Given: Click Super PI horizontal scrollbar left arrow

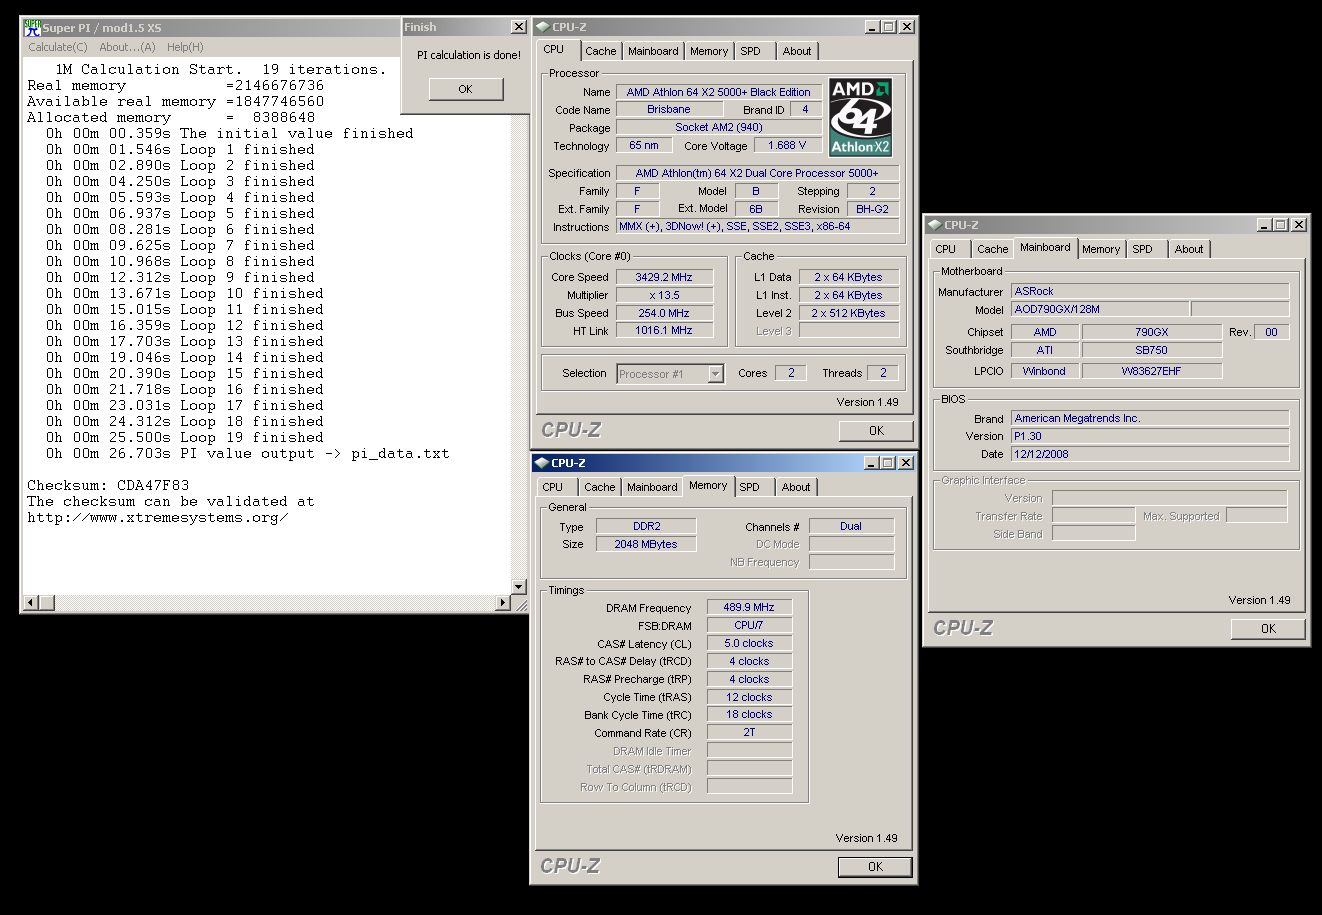Looking at the screenshot, I should tap(31, 602).
